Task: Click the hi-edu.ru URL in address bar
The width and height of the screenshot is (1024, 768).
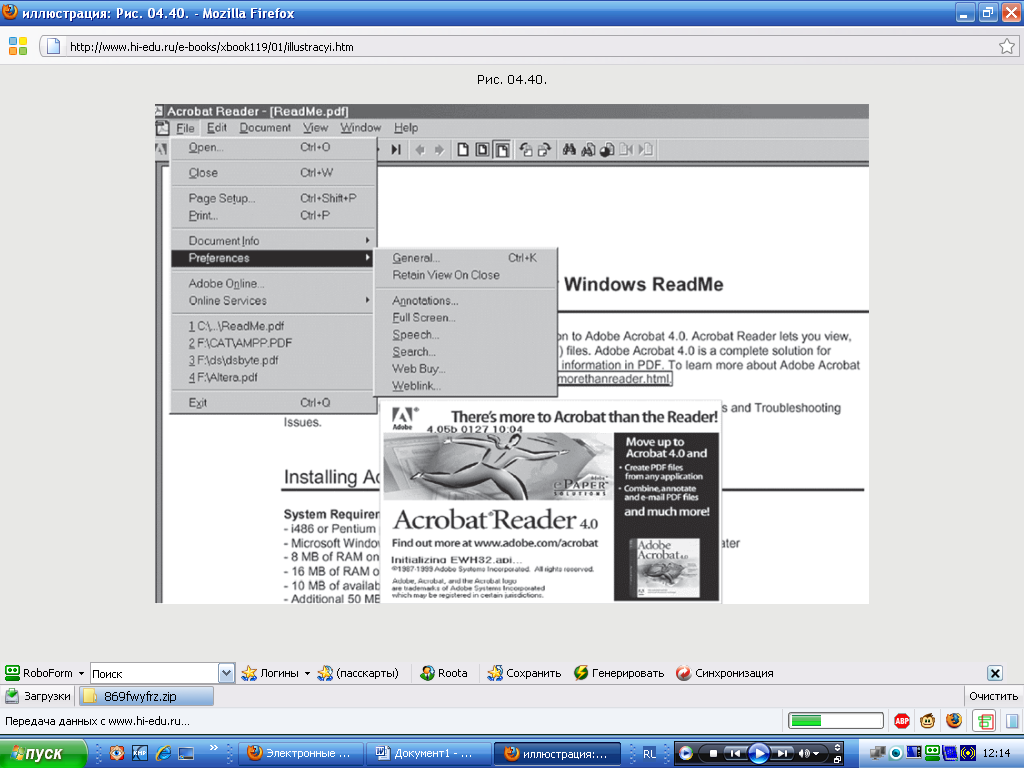Action: (212, 47)
